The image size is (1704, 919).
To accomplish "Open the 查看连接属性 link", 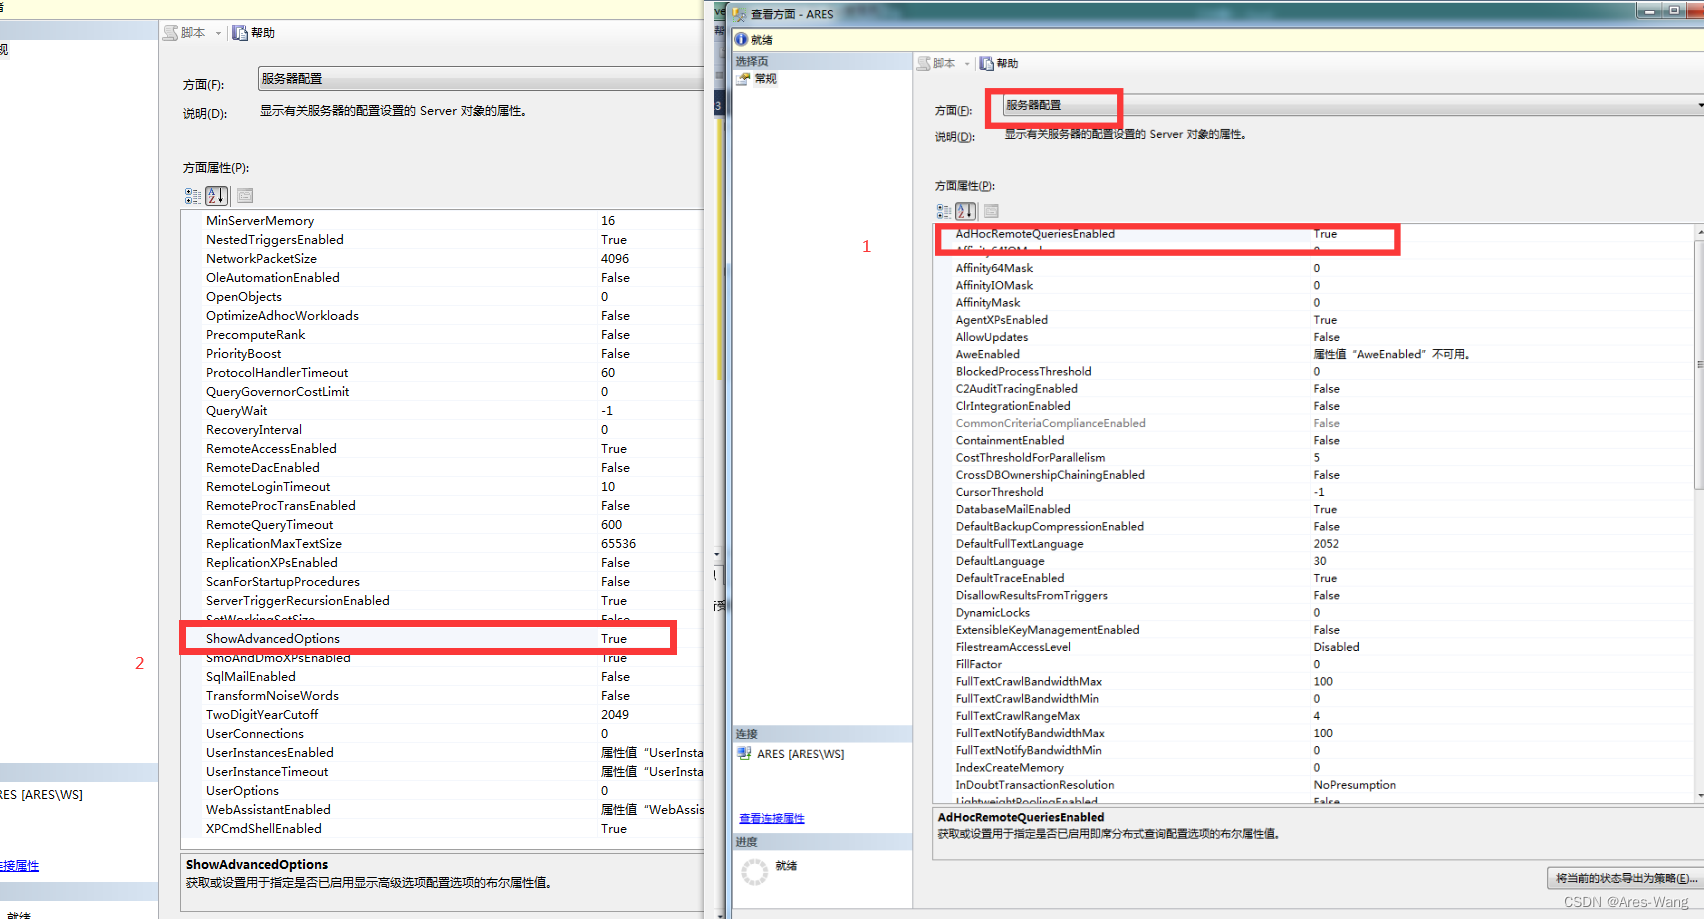I will (x=770, y=818).
